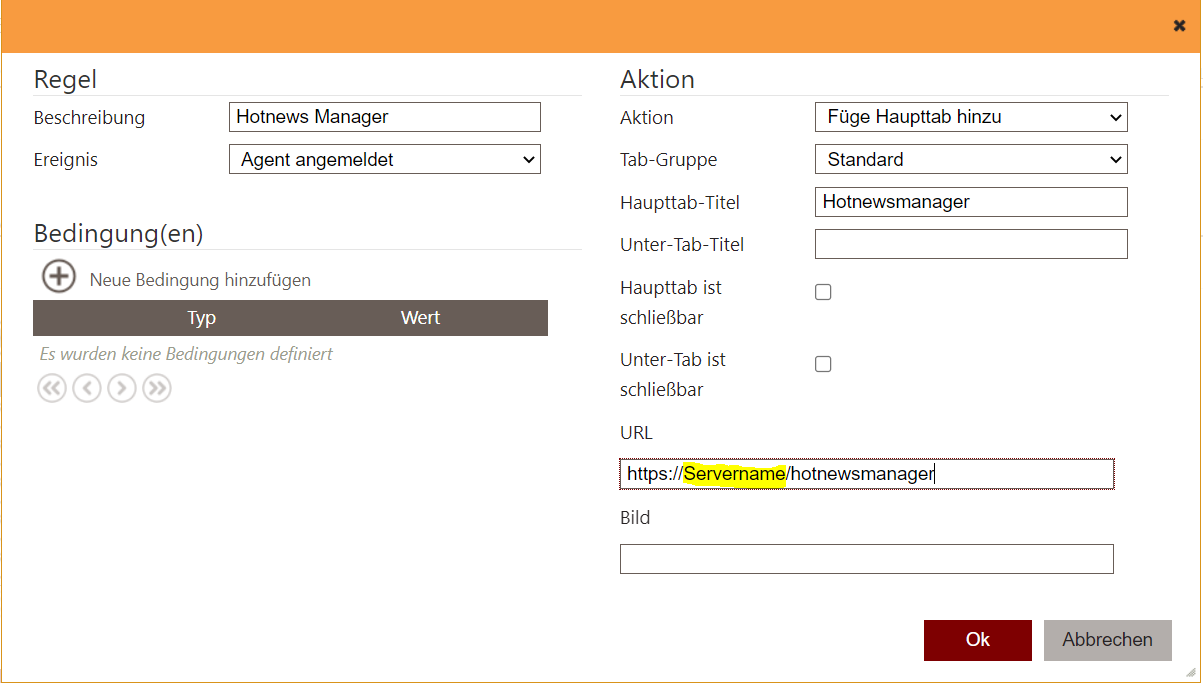Click the plus icon to add new condition
The image size is (1203, 683).
pos(59,277)
